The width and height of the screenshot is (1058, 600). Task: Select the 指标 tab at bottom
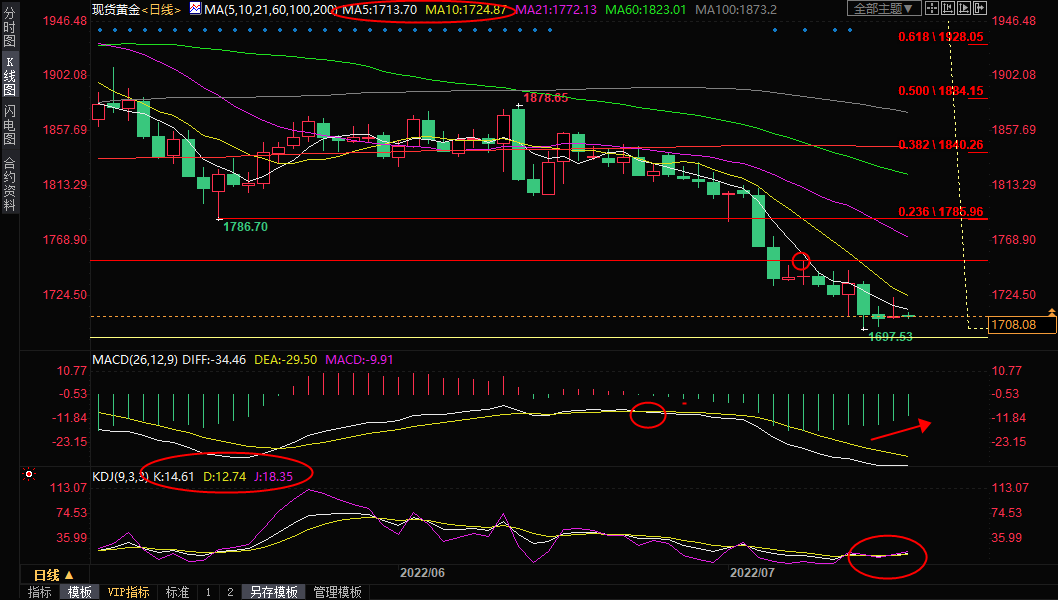[40, 592]
